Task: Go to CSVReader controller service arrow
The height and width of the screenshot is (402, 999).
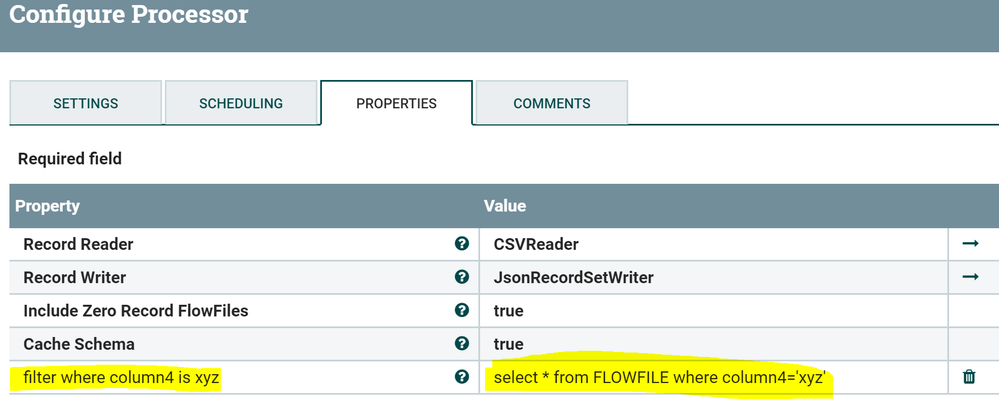Action: (x=969, y=244)
